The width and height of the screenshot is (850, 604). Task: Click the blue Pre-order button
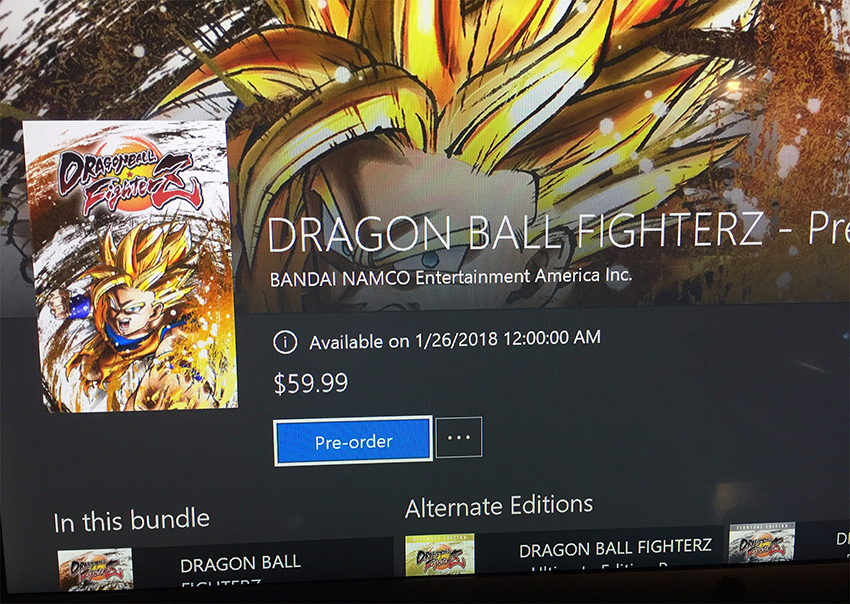pyautogui.click(x=353, y=441)
